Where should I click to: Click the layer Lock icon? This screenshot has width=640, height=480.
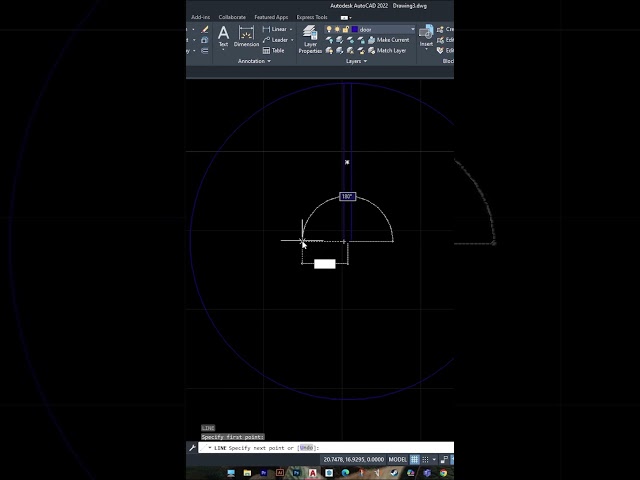pos(361,40)
